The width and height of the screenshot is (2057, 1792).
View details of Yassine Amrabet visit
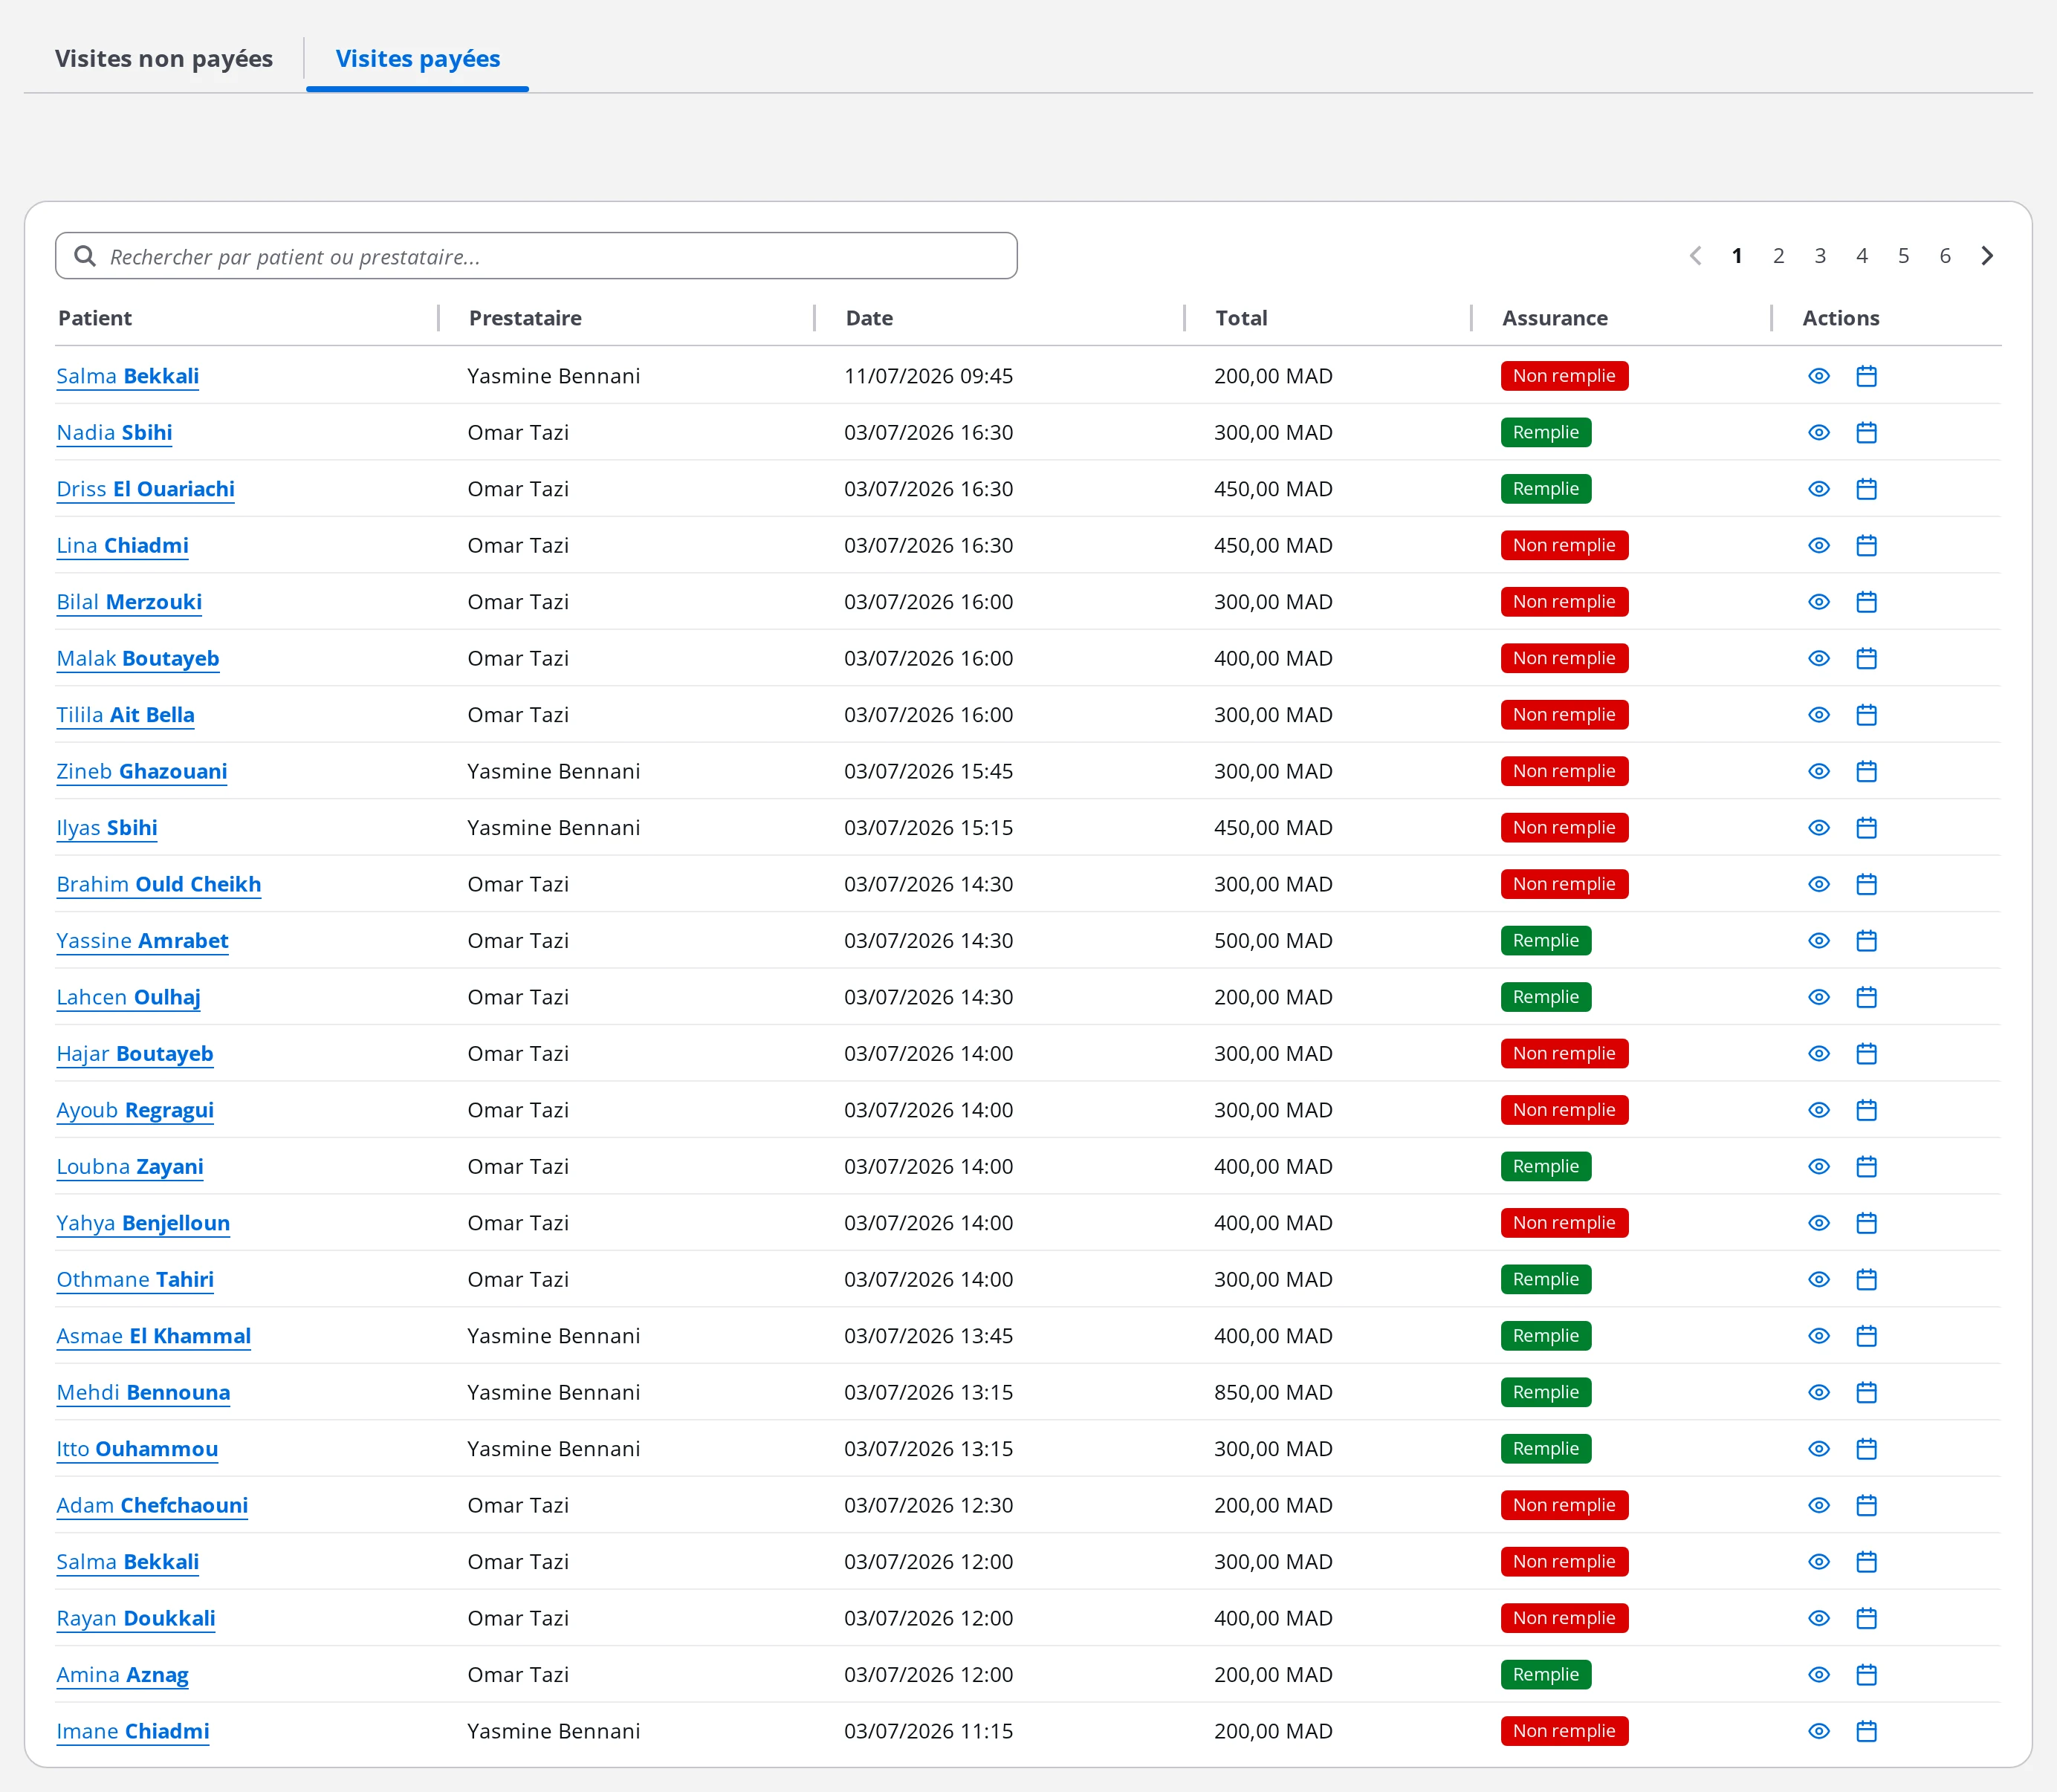pos(1819,941)
